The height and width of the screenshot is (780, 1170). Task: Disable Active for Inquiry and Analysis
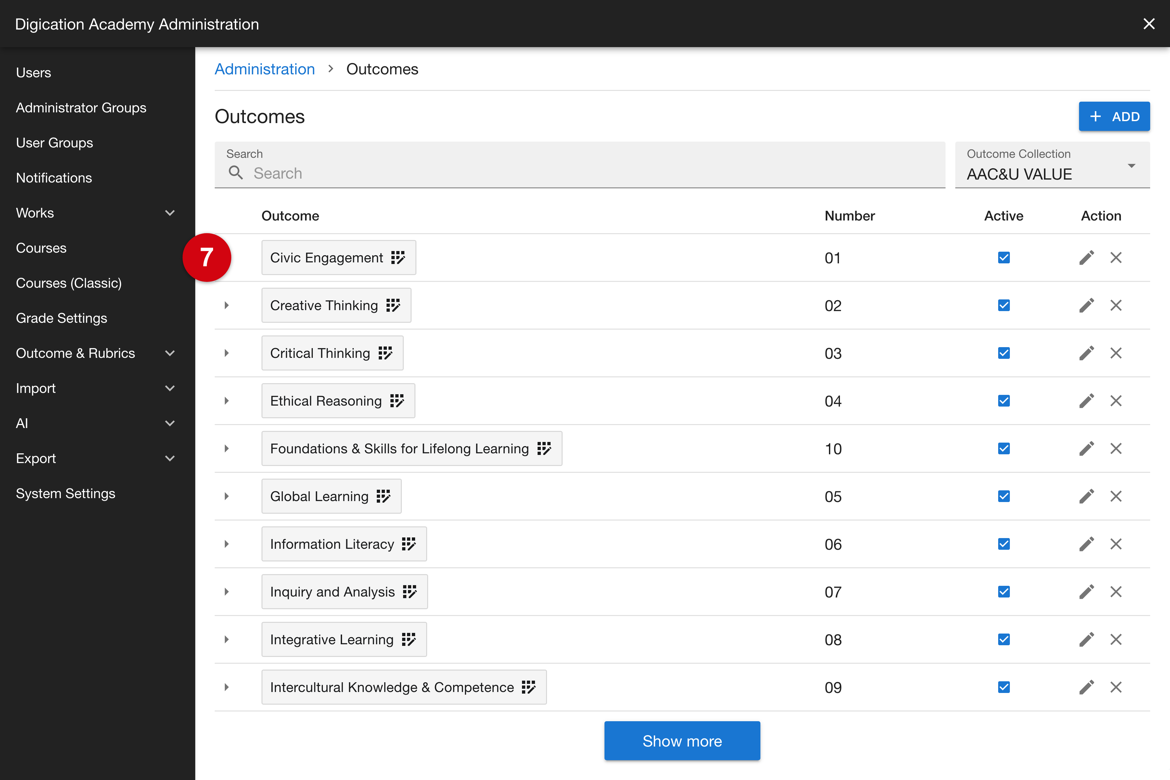click(x=1004, y=592)
